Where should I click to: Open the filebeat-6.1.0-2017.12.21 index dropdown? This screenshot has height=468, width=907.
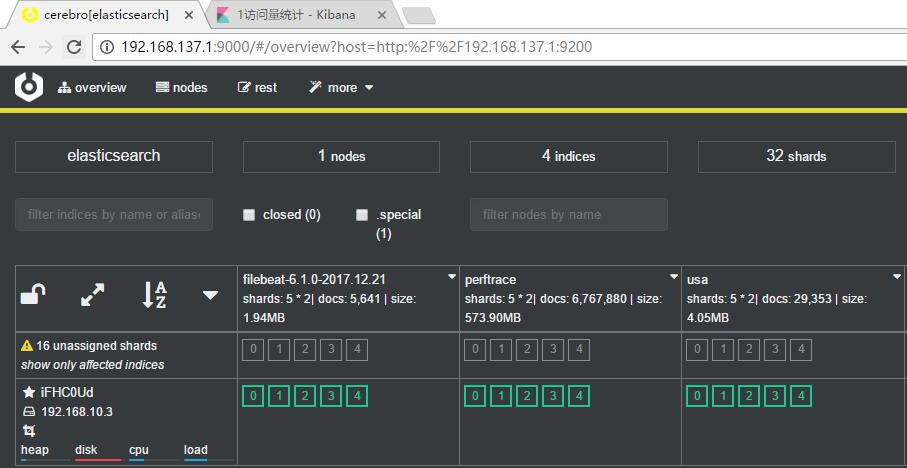[x=452, y=277]
